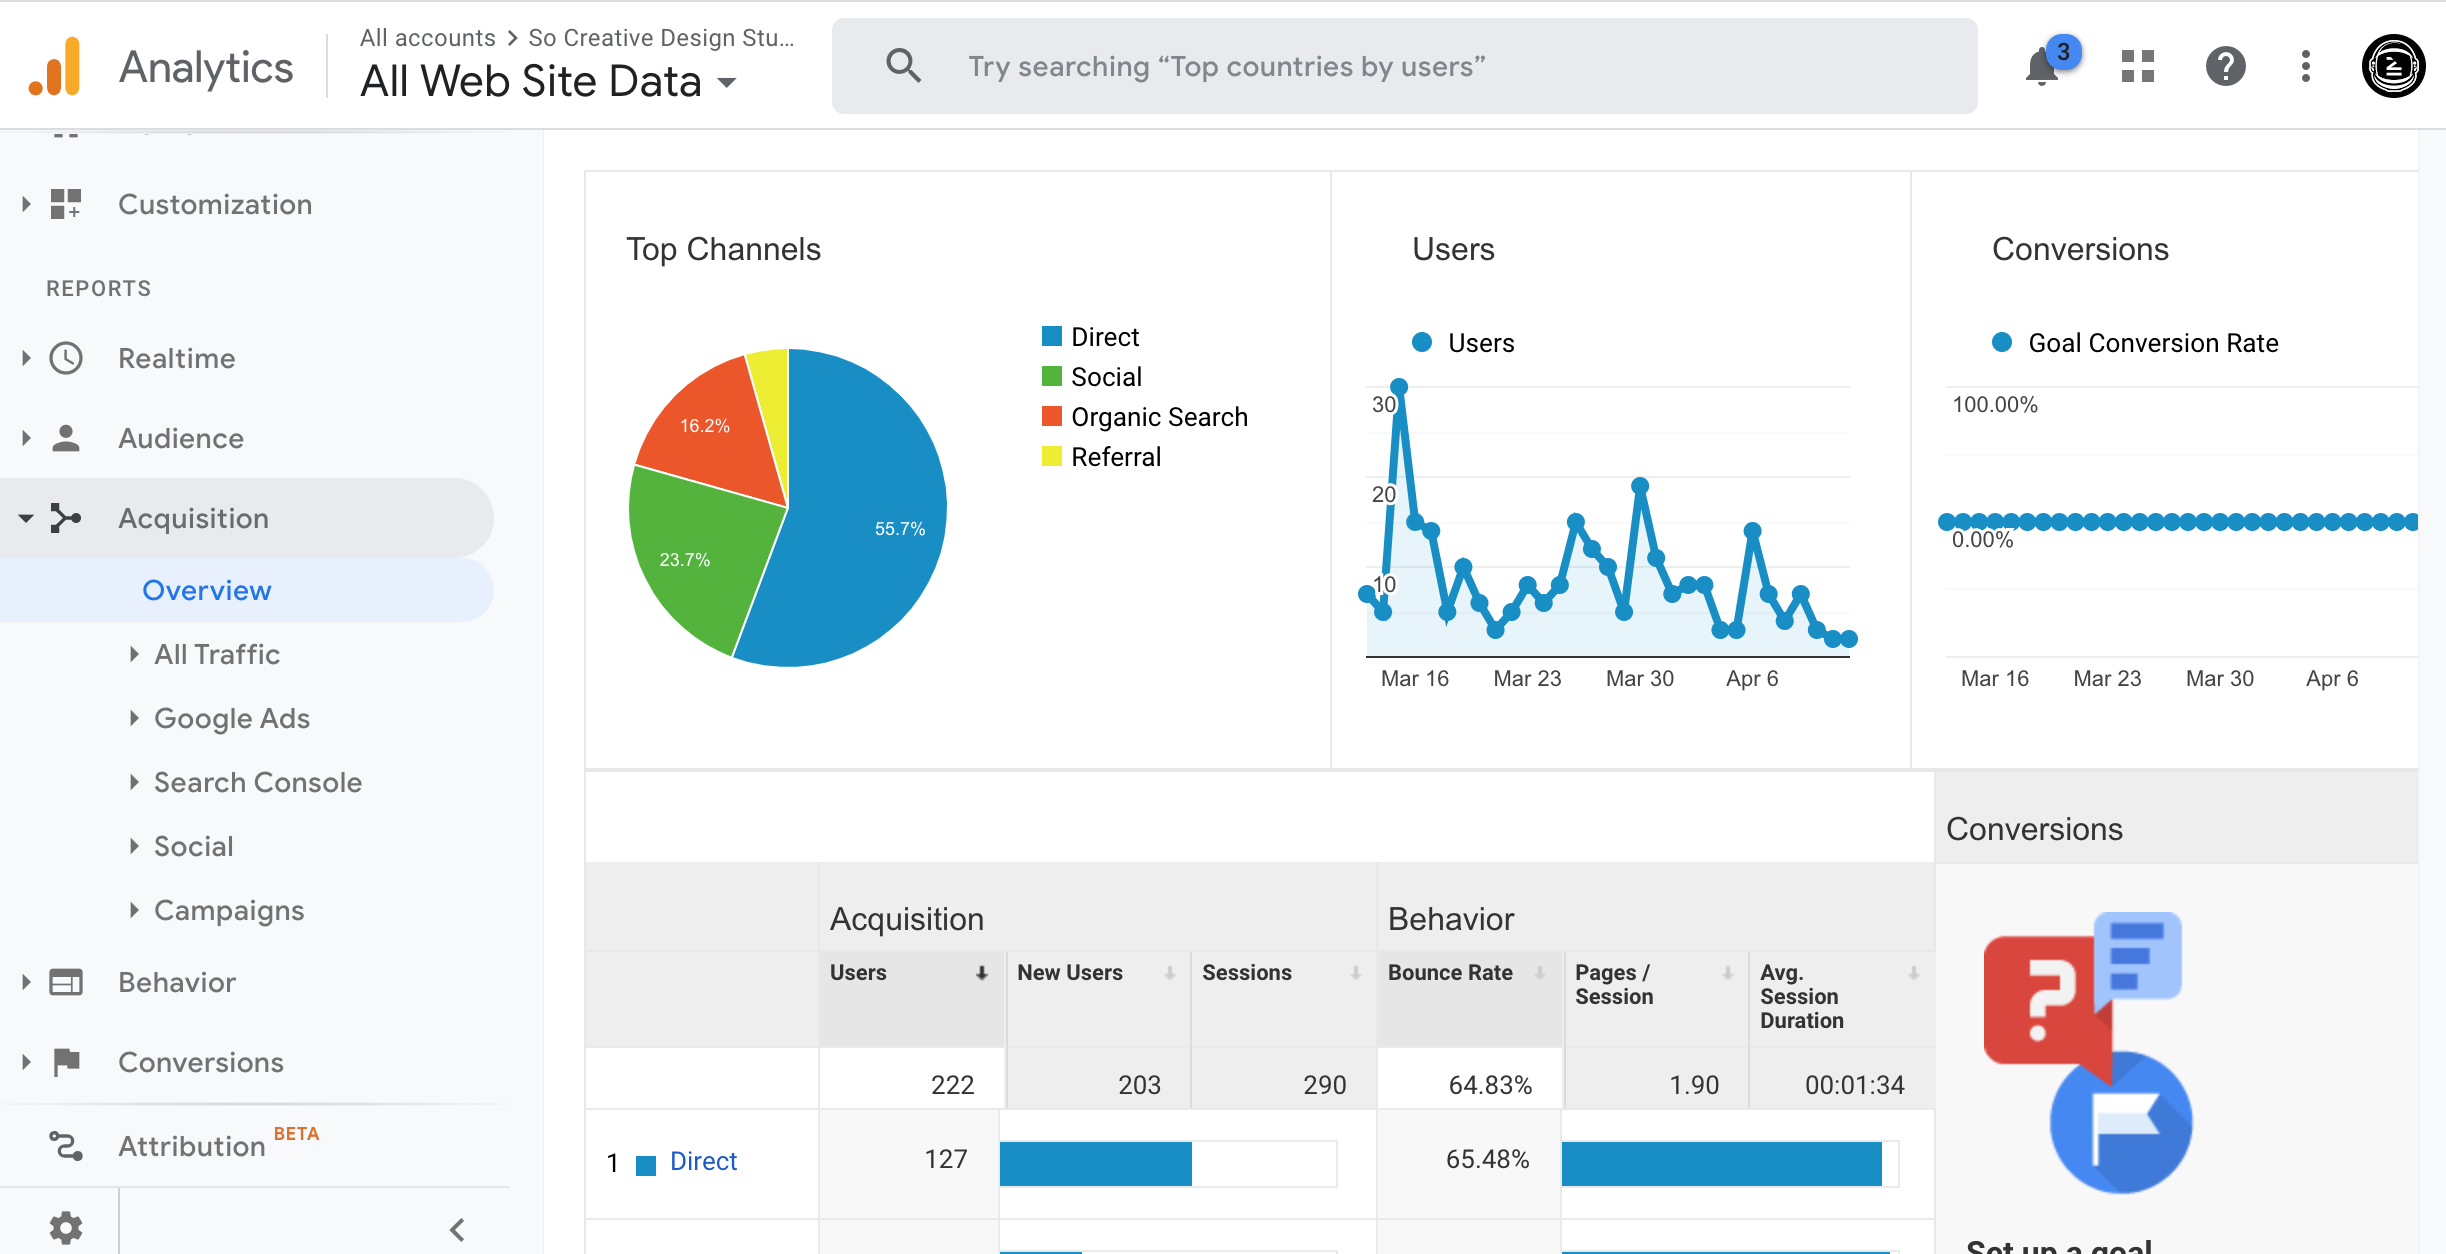This screenshot has height=1254, width=2446.
Task: Click the Attribution path icon
Action: point(66,1146)
